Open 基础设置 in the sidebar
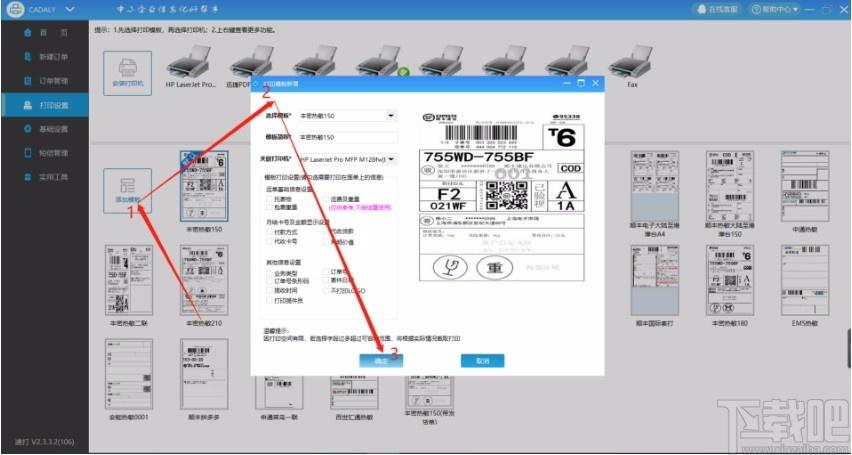The height and width of the screenshot is (455, 852). coord(45,129)
